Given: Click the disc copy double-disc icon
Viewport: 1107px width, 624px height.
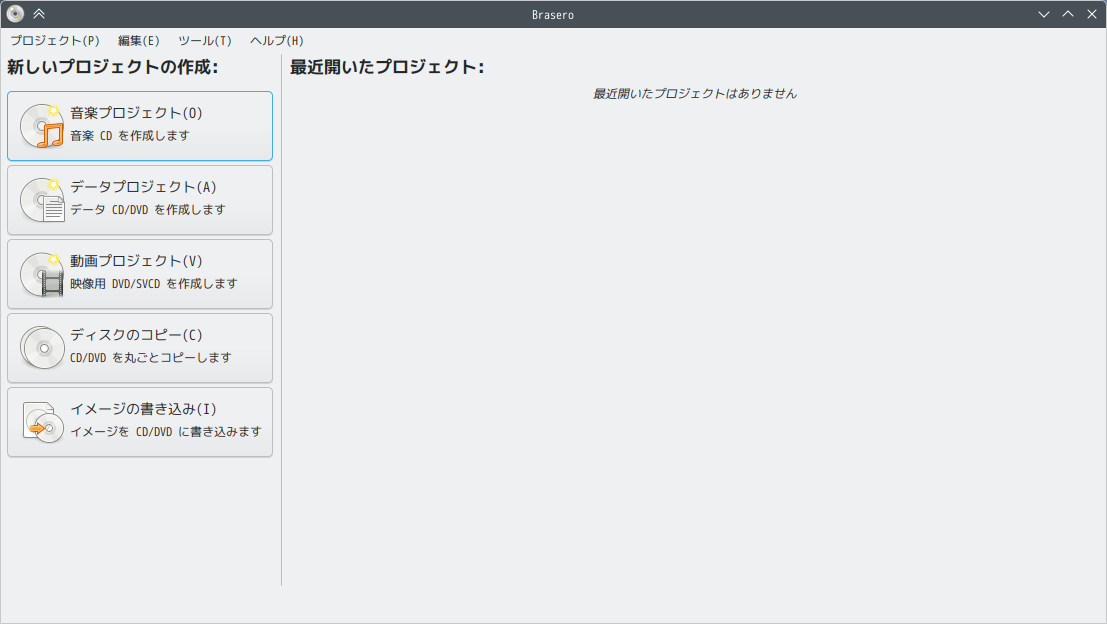Looking at the screenshot, I should pos(42,348).
